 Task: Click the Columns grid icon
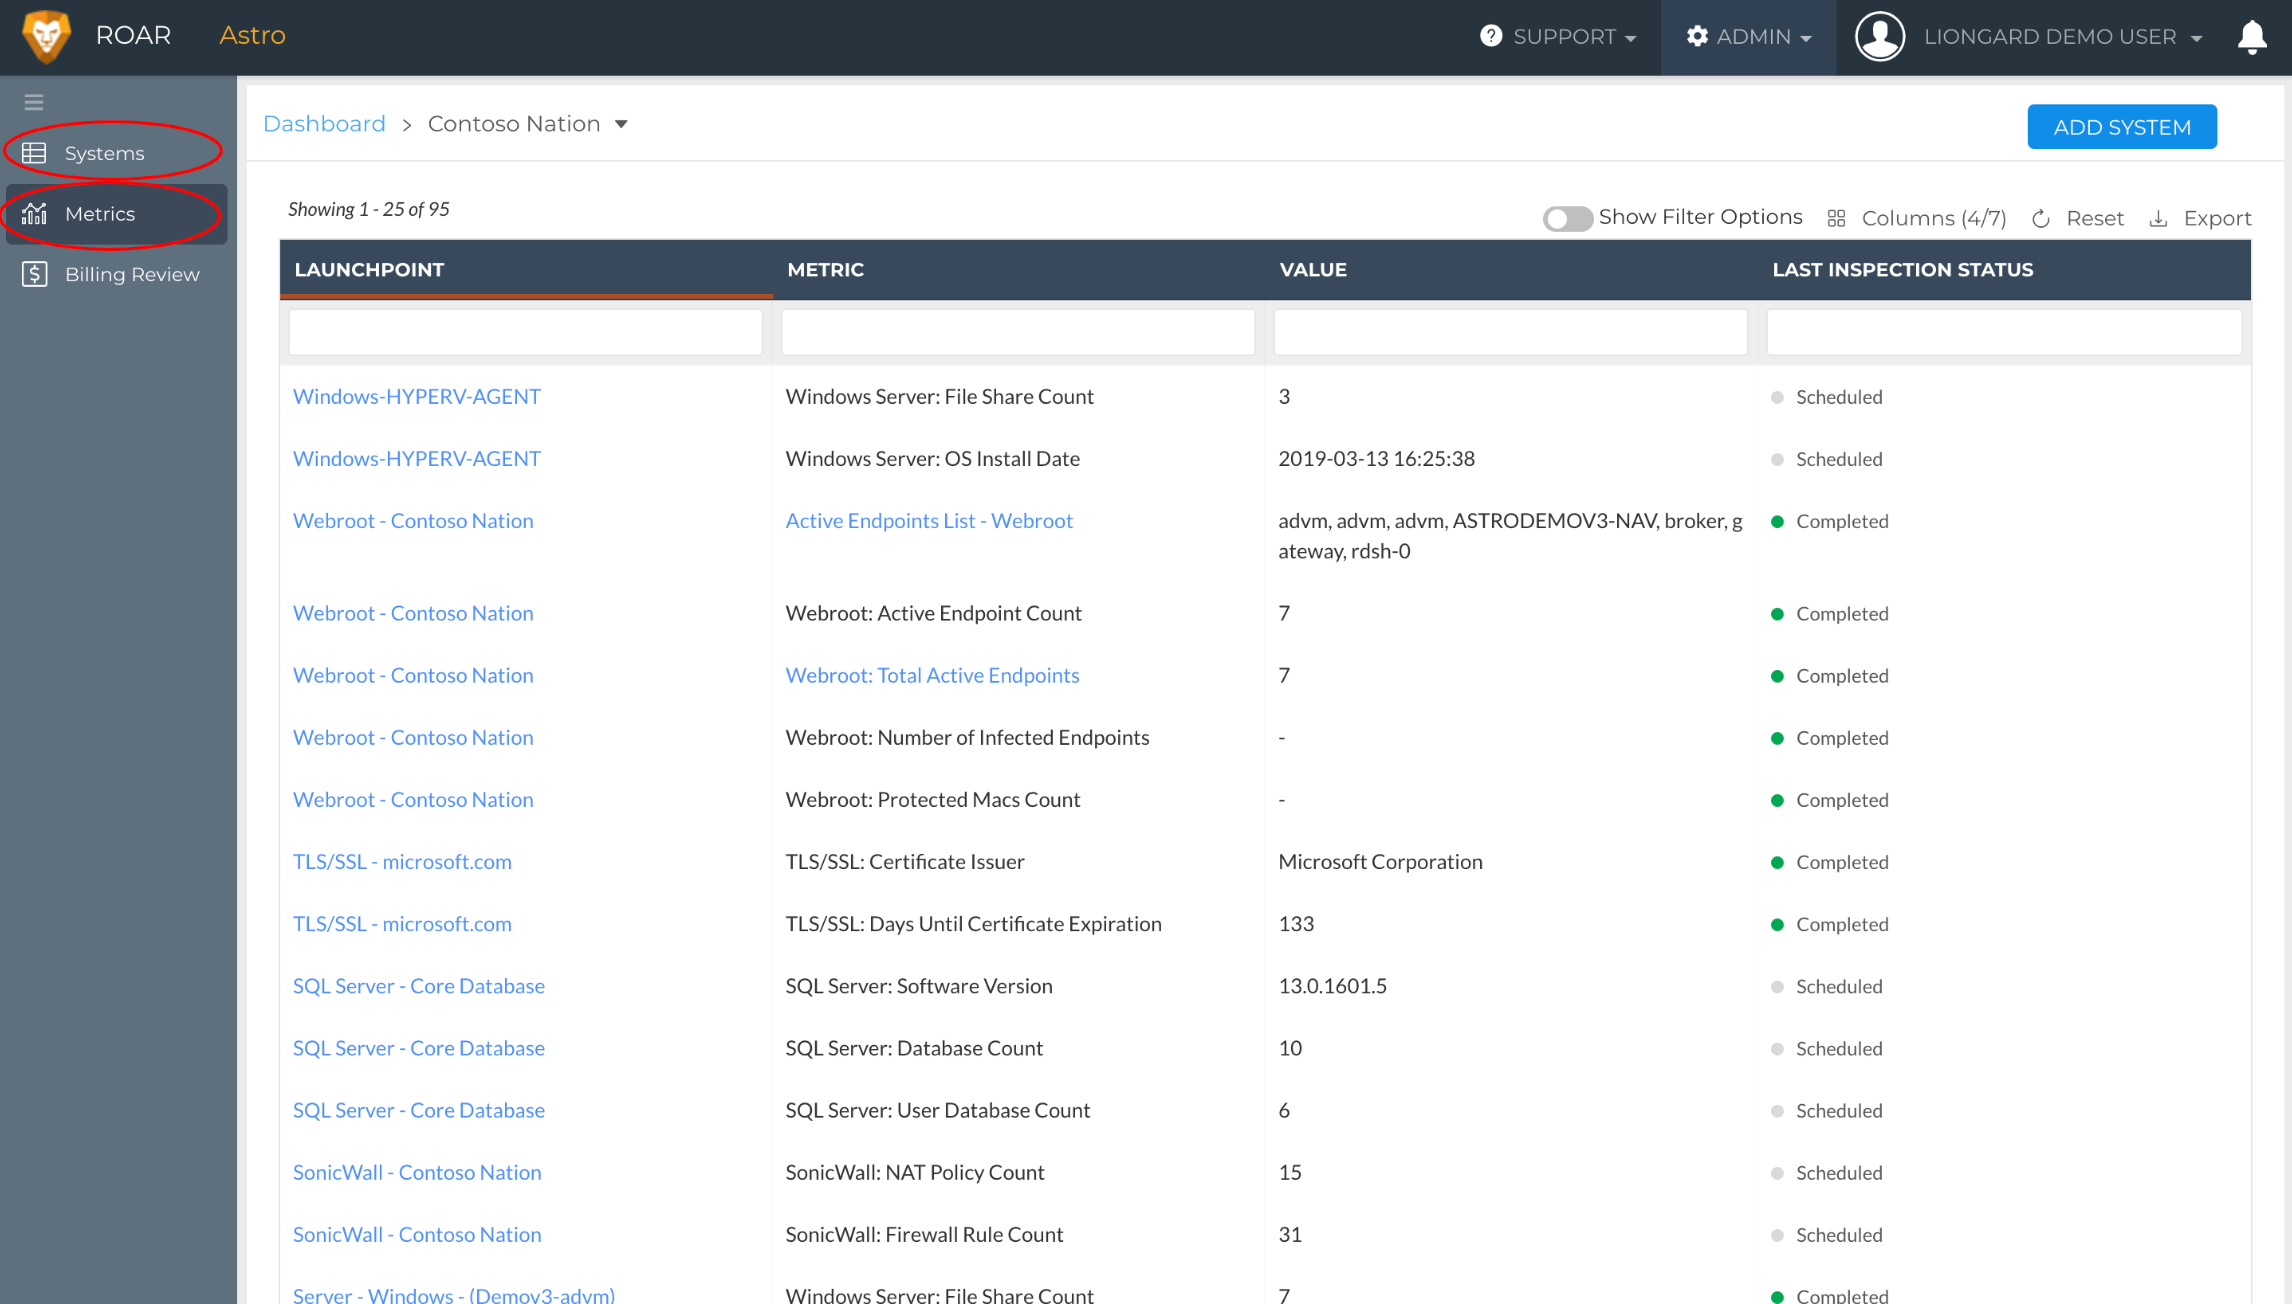[1836, 218]
